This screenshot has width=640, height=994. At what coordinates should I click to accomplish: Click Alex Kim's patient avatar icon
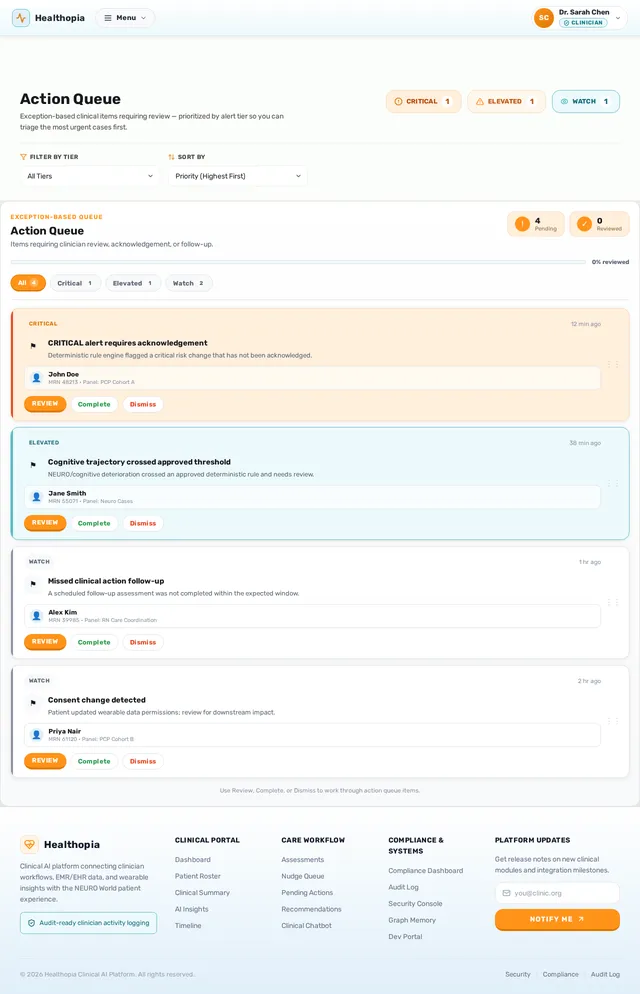[37, 616]
